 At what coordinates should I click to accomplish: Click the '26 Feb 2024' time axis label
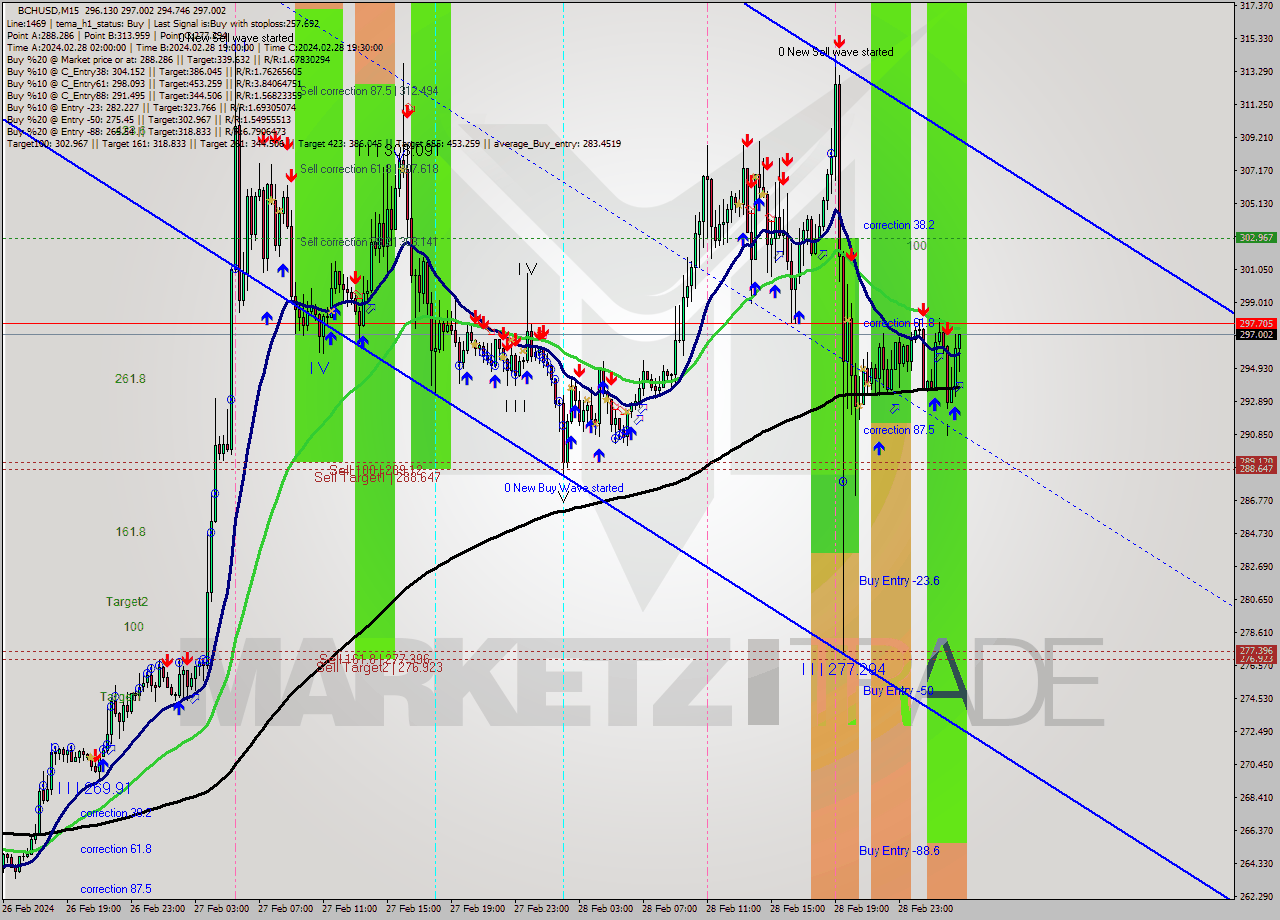28,910
